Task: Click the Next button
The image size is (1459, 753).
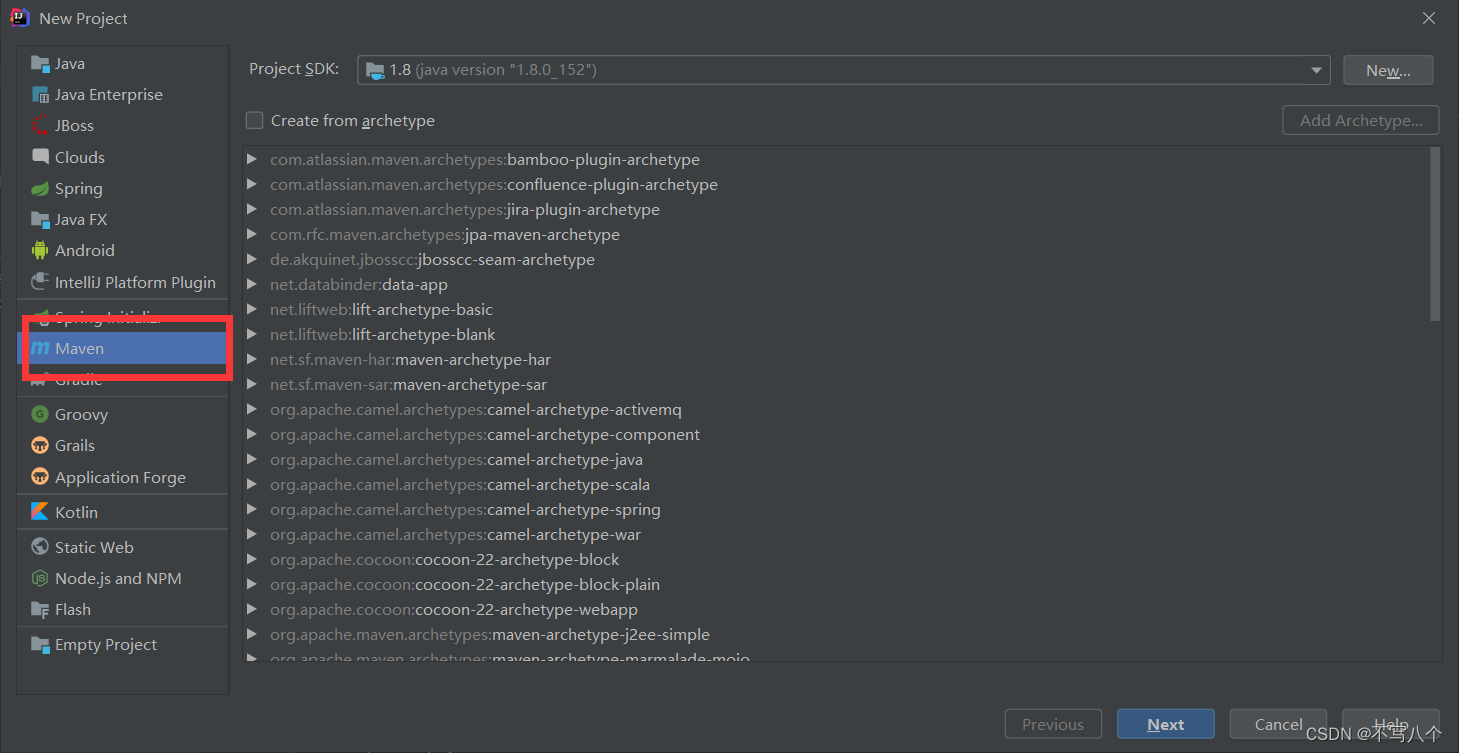Action: coord(1166,724)
